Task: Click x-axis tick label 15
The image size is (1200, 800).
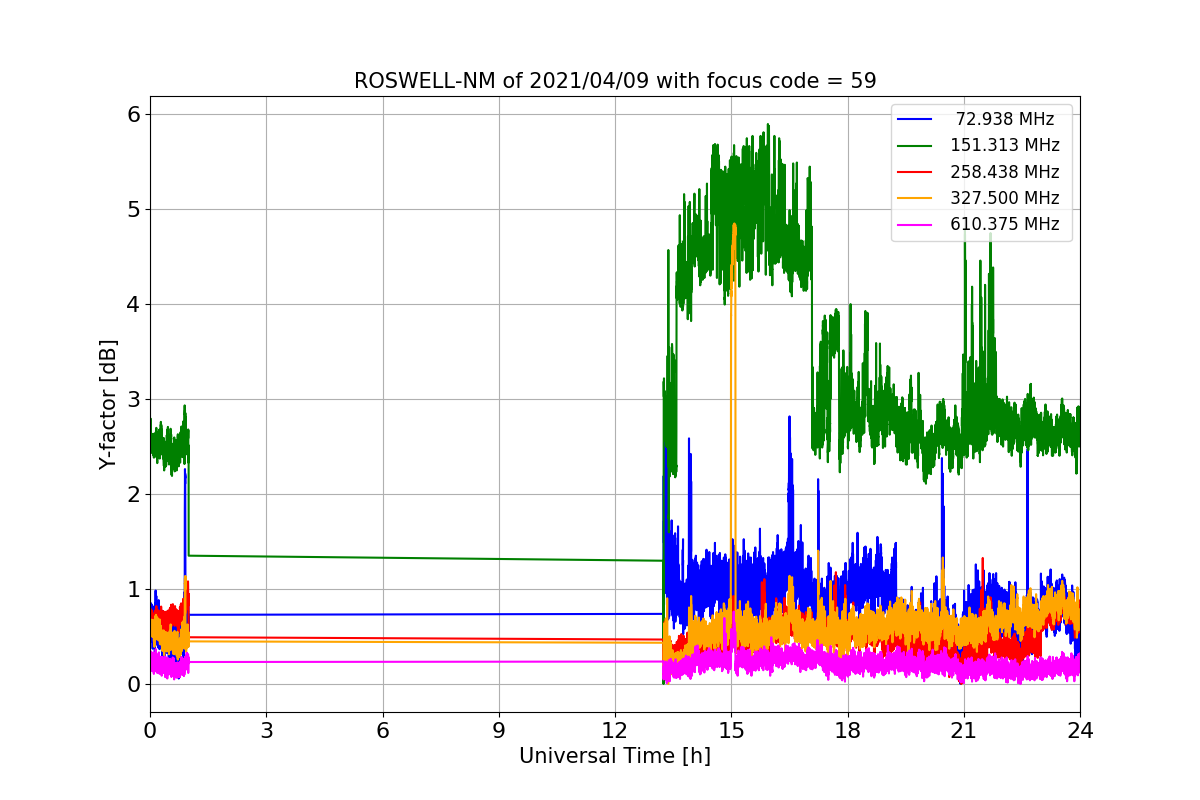Action: point(731,731)
